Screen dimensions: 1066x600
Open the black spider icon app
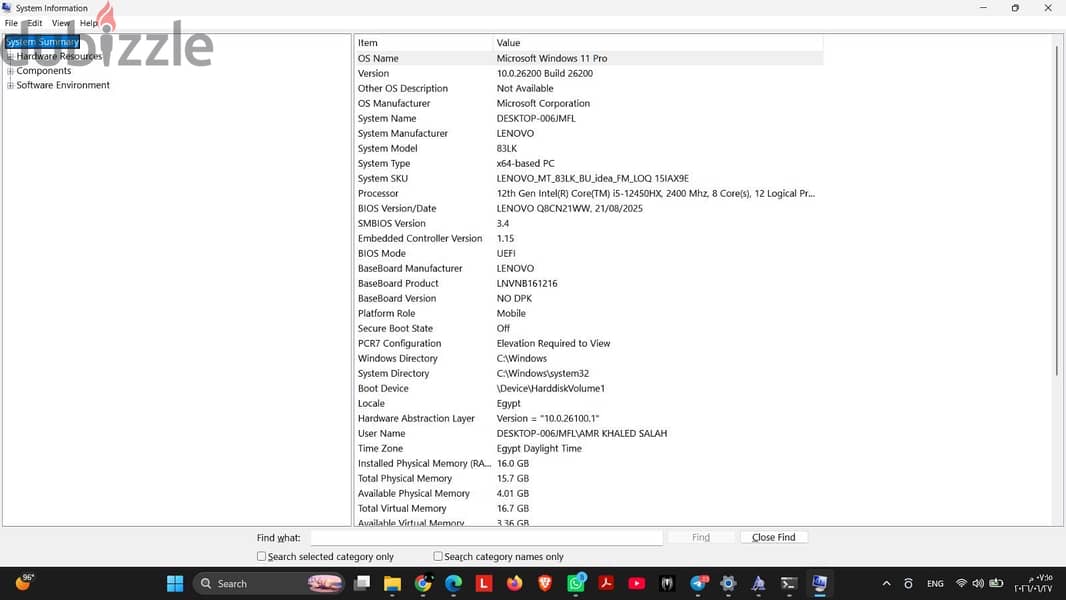667,584
